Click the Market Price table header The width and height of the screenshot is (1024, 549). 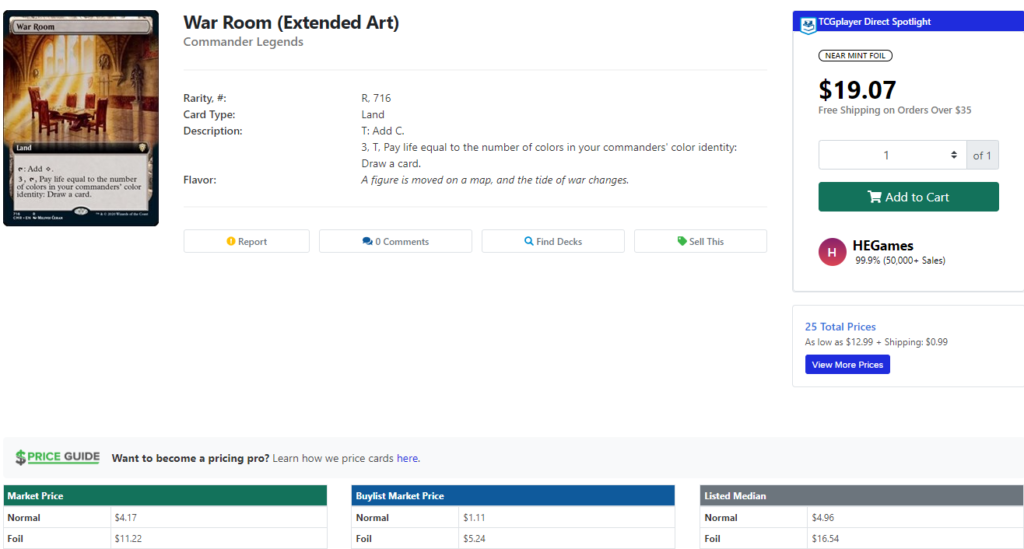[x=165, y=495]
